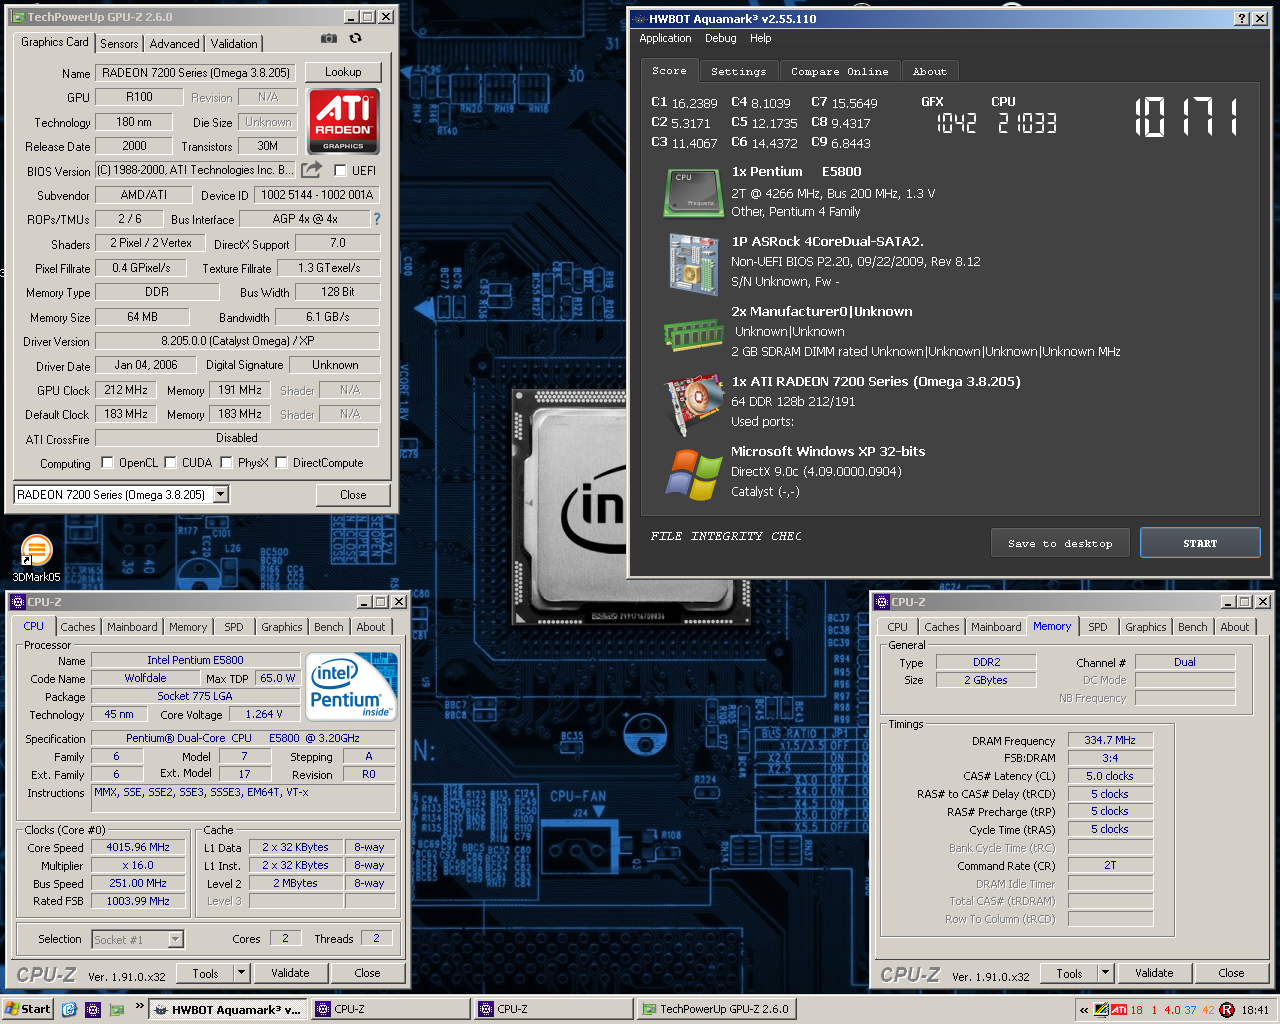Screen dimensions: 1280x1024
Task: Click the DRAM Frequency value 334.7 MHz
Action: [1110, 740]
